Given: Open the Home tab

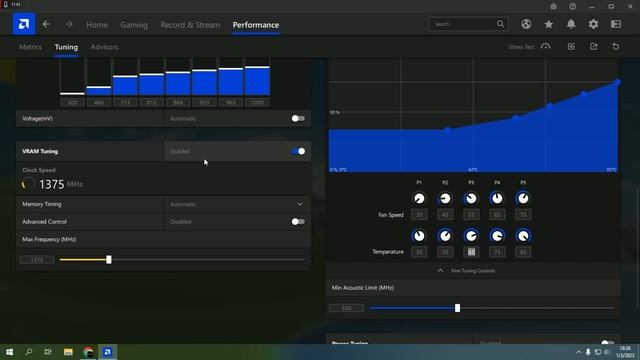Looking at the screenshot, I should (97, 25).
